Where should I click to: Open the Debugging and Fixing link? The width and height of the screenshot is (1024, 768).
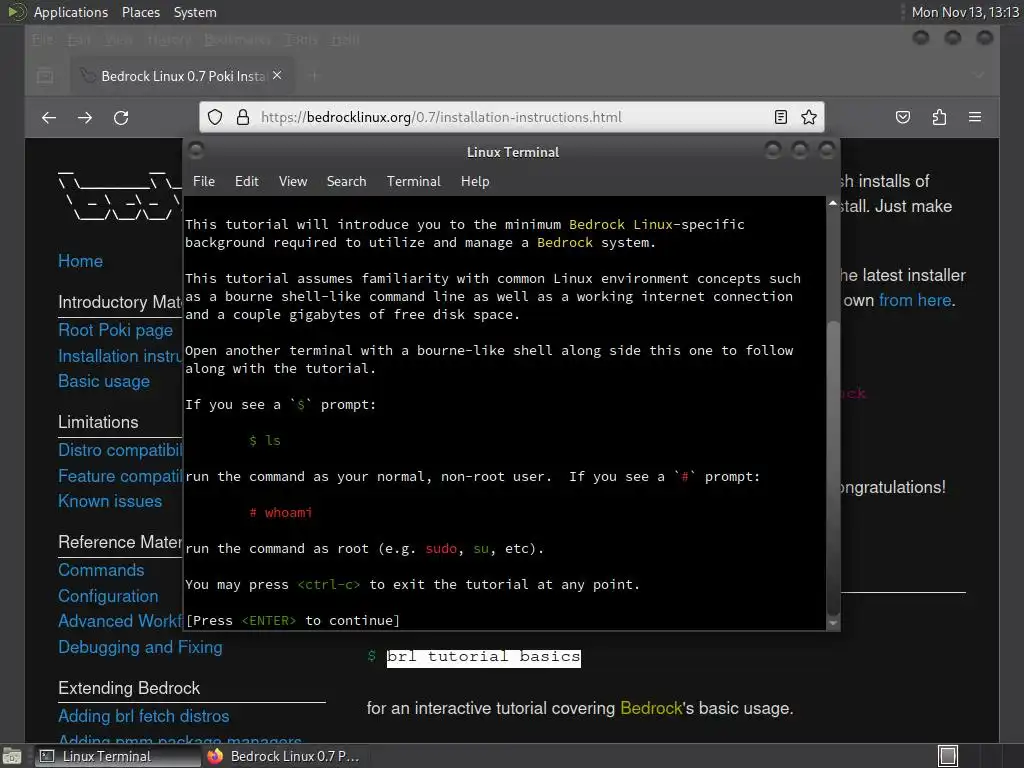[140, 647]
